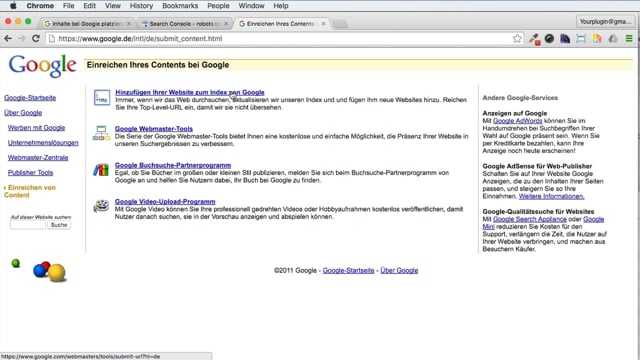Click the Google AdSense für Web-Publisher heading
The image size is (640, 360).
coord(537,166)
